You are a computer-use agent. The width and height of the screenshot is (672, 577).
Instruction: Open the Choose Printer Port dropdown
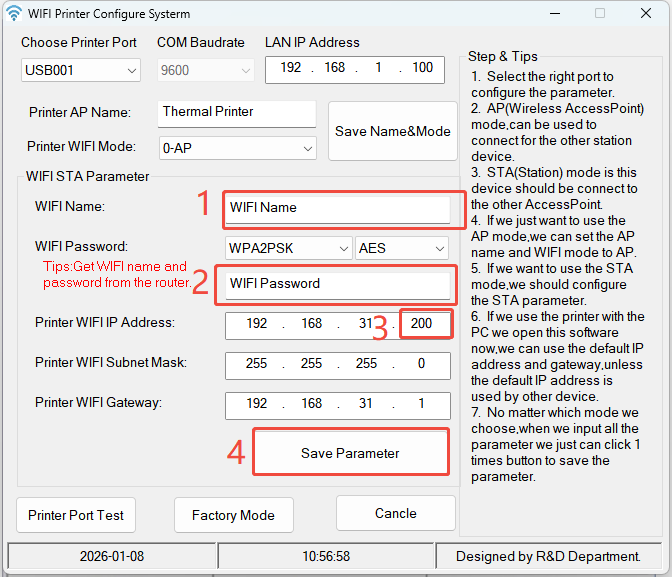(x=81, y=70)
